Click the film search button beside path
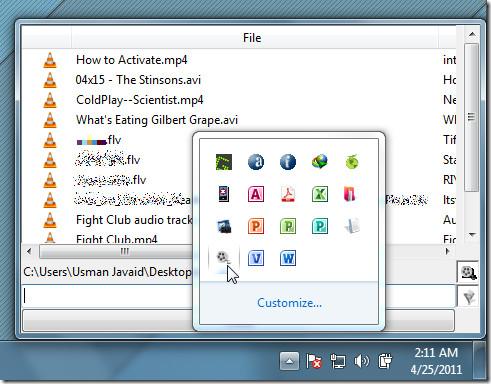The height and width of the screenshot is (384, 491). click(468, 272)
